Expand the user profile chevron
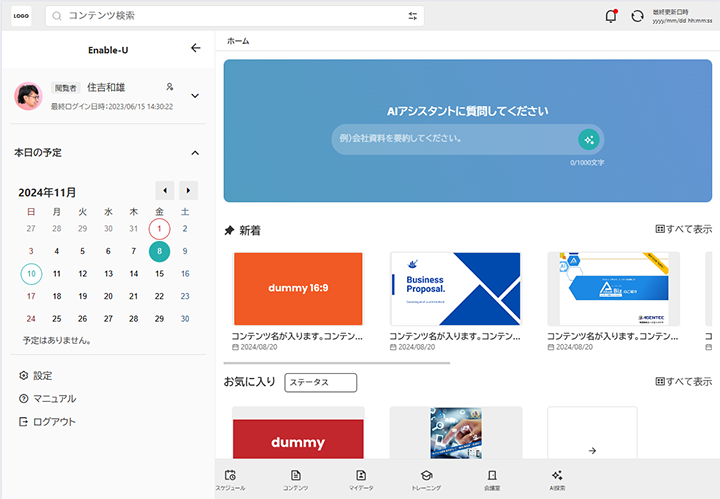Screen dimensions: 720x499 click(x=195, y=96)
